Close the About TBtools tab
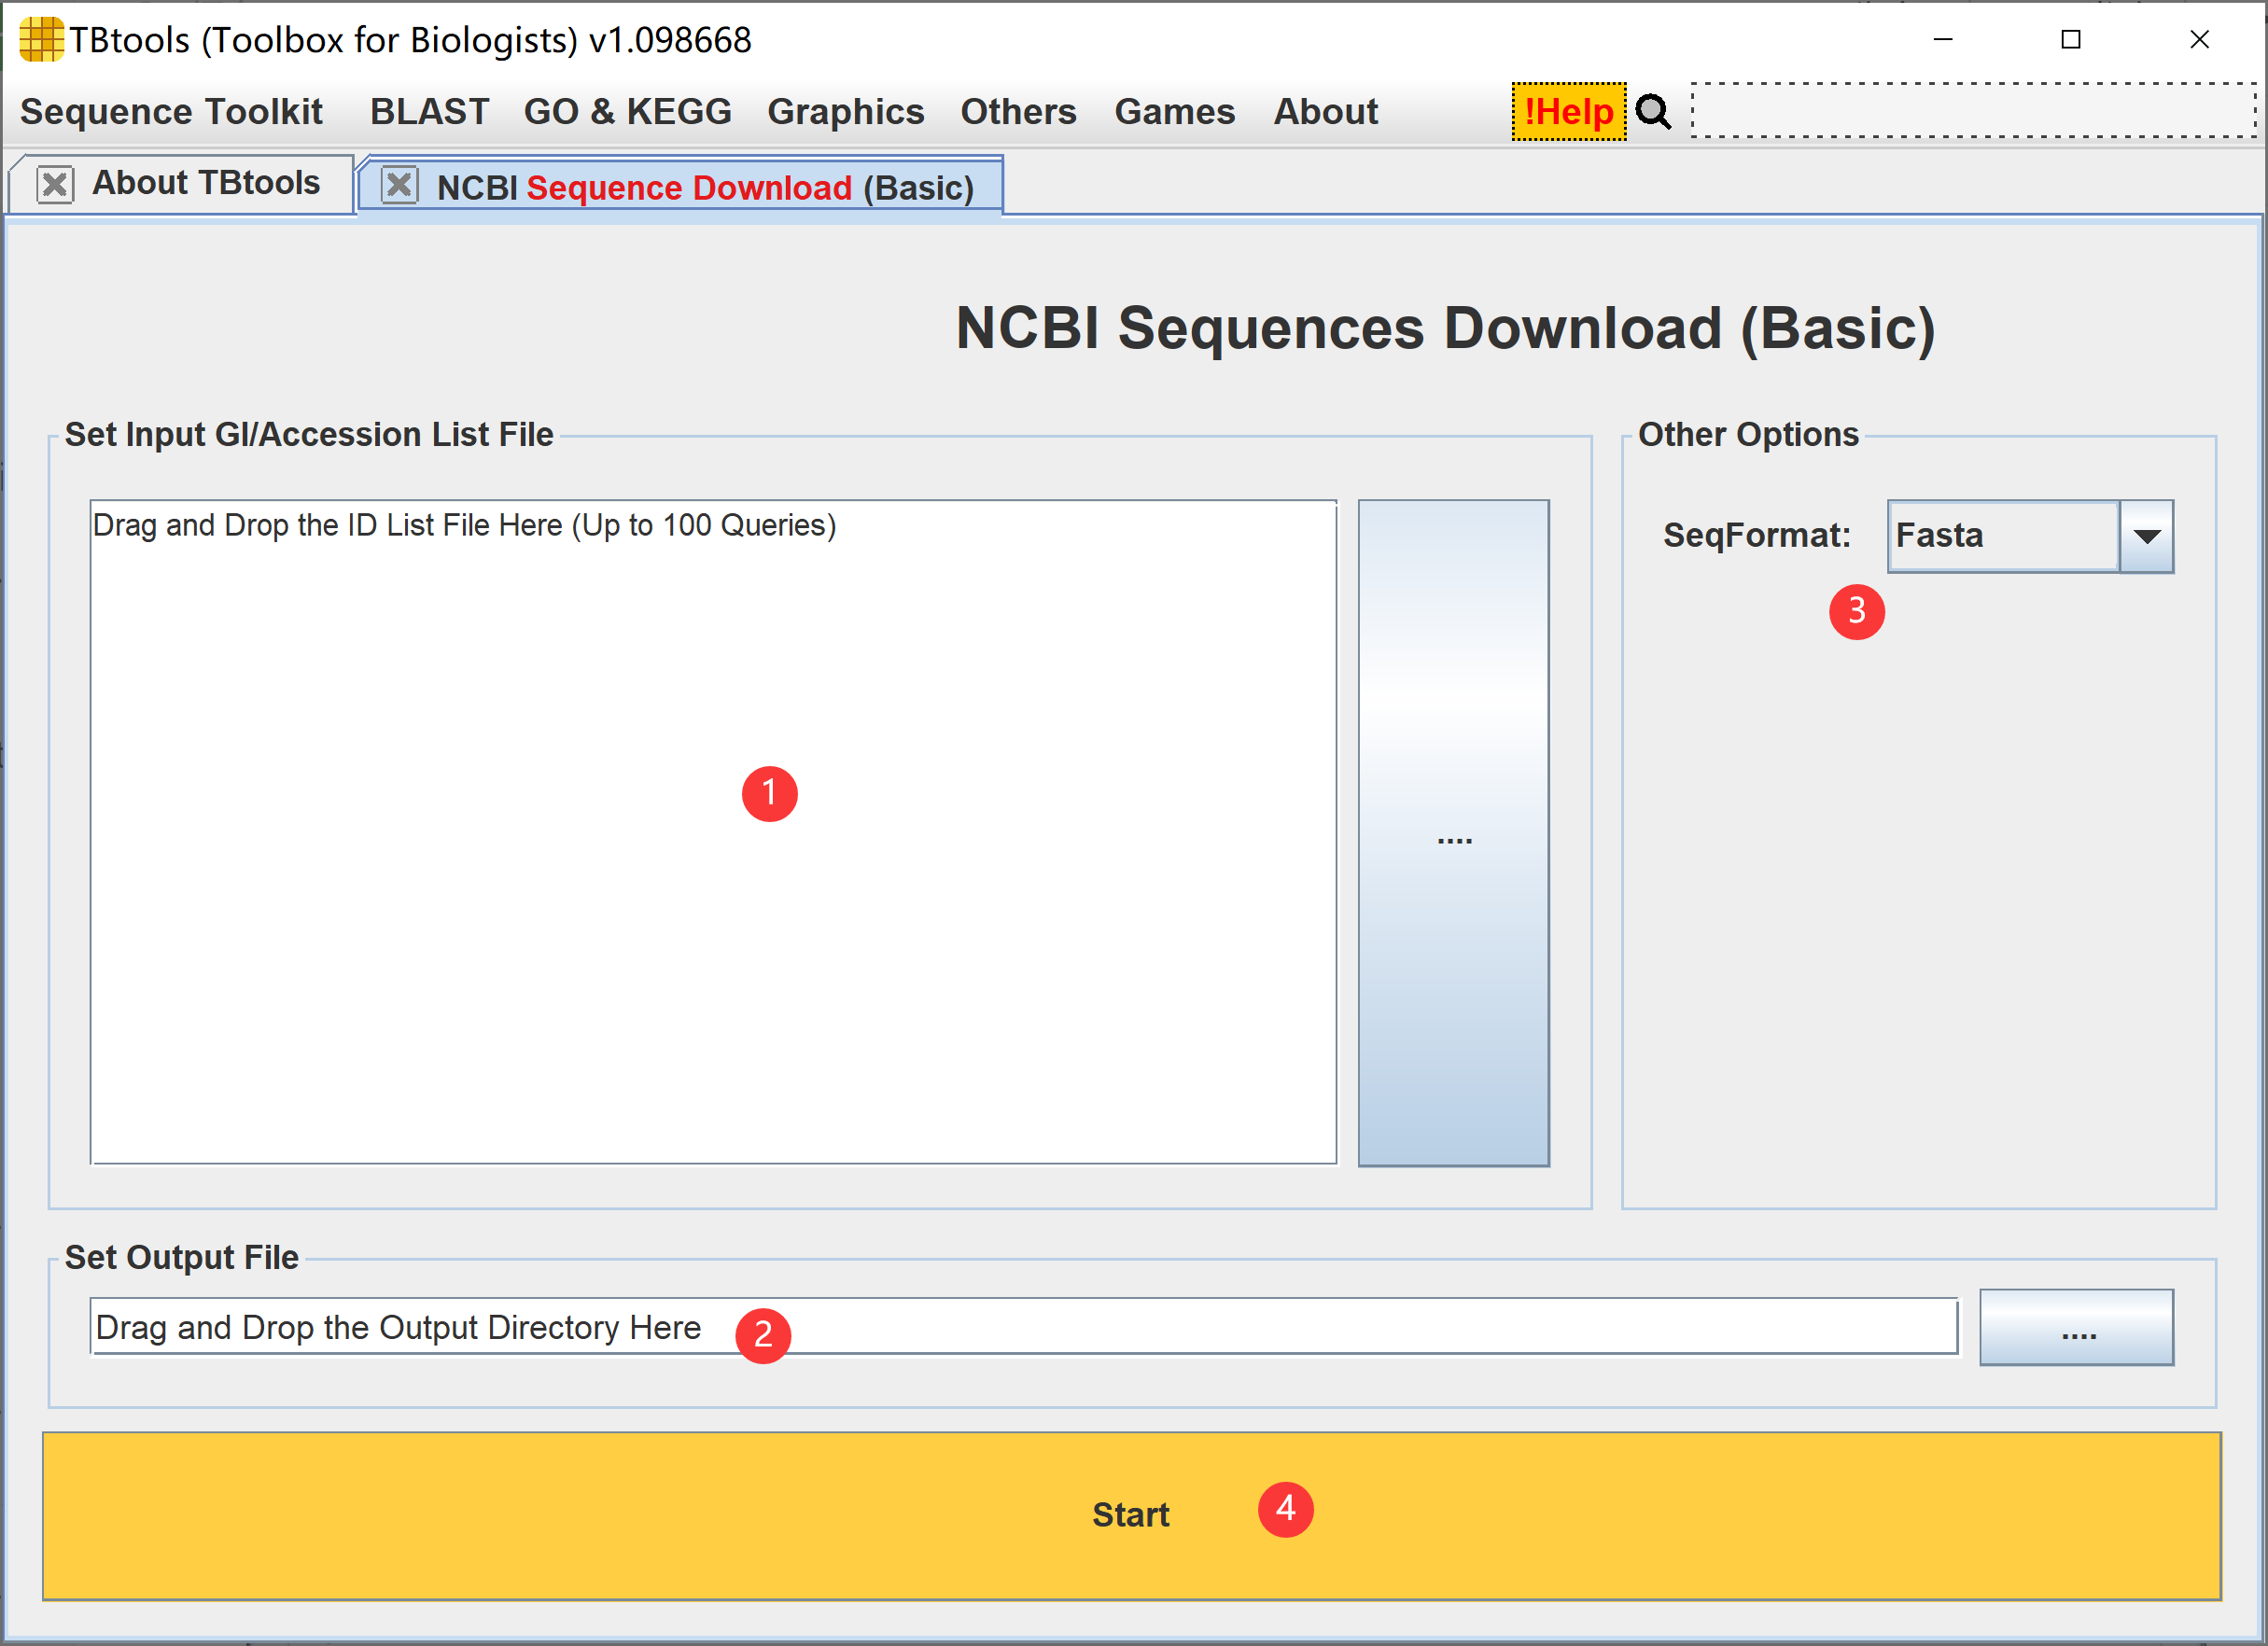Screen dimensions: 2268x1646 point(55,185)
